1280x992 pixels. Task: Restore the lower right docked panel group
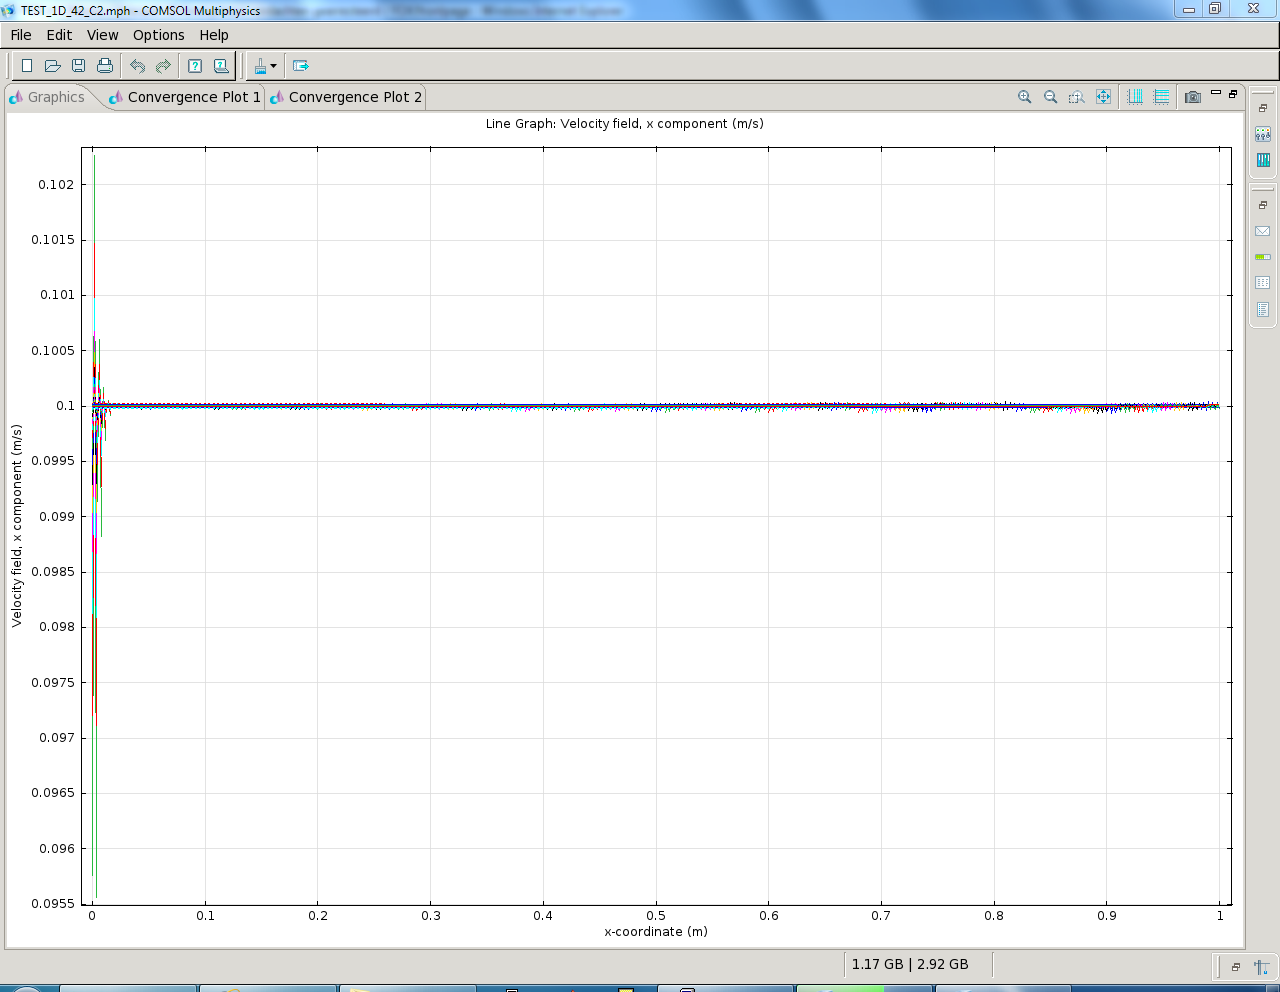pyautogui.click(x=1263, y=205)
